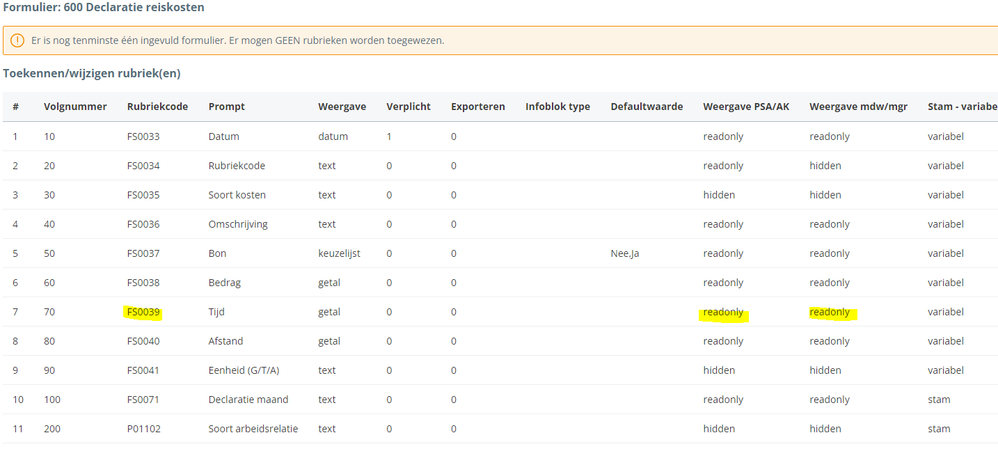Click the datum weergave value

coord(333,136)
